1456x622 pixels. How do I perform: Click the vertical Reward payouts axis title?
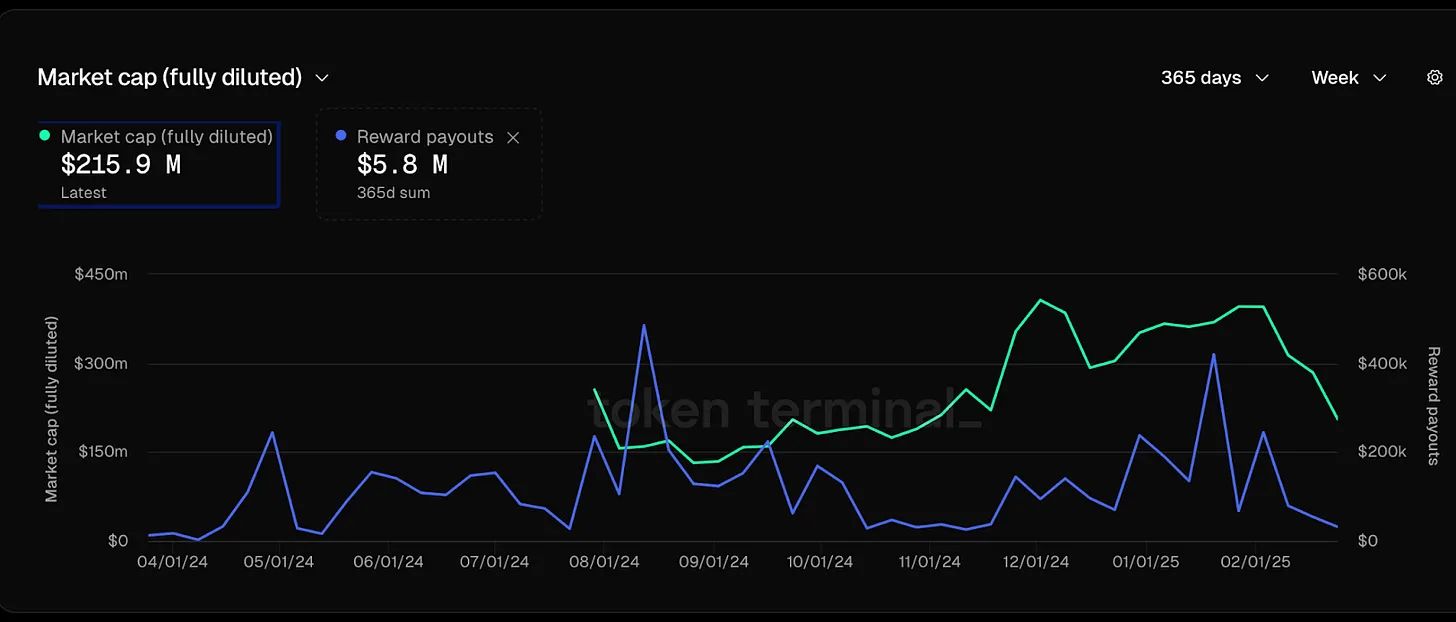click(x=1433, y=406)
